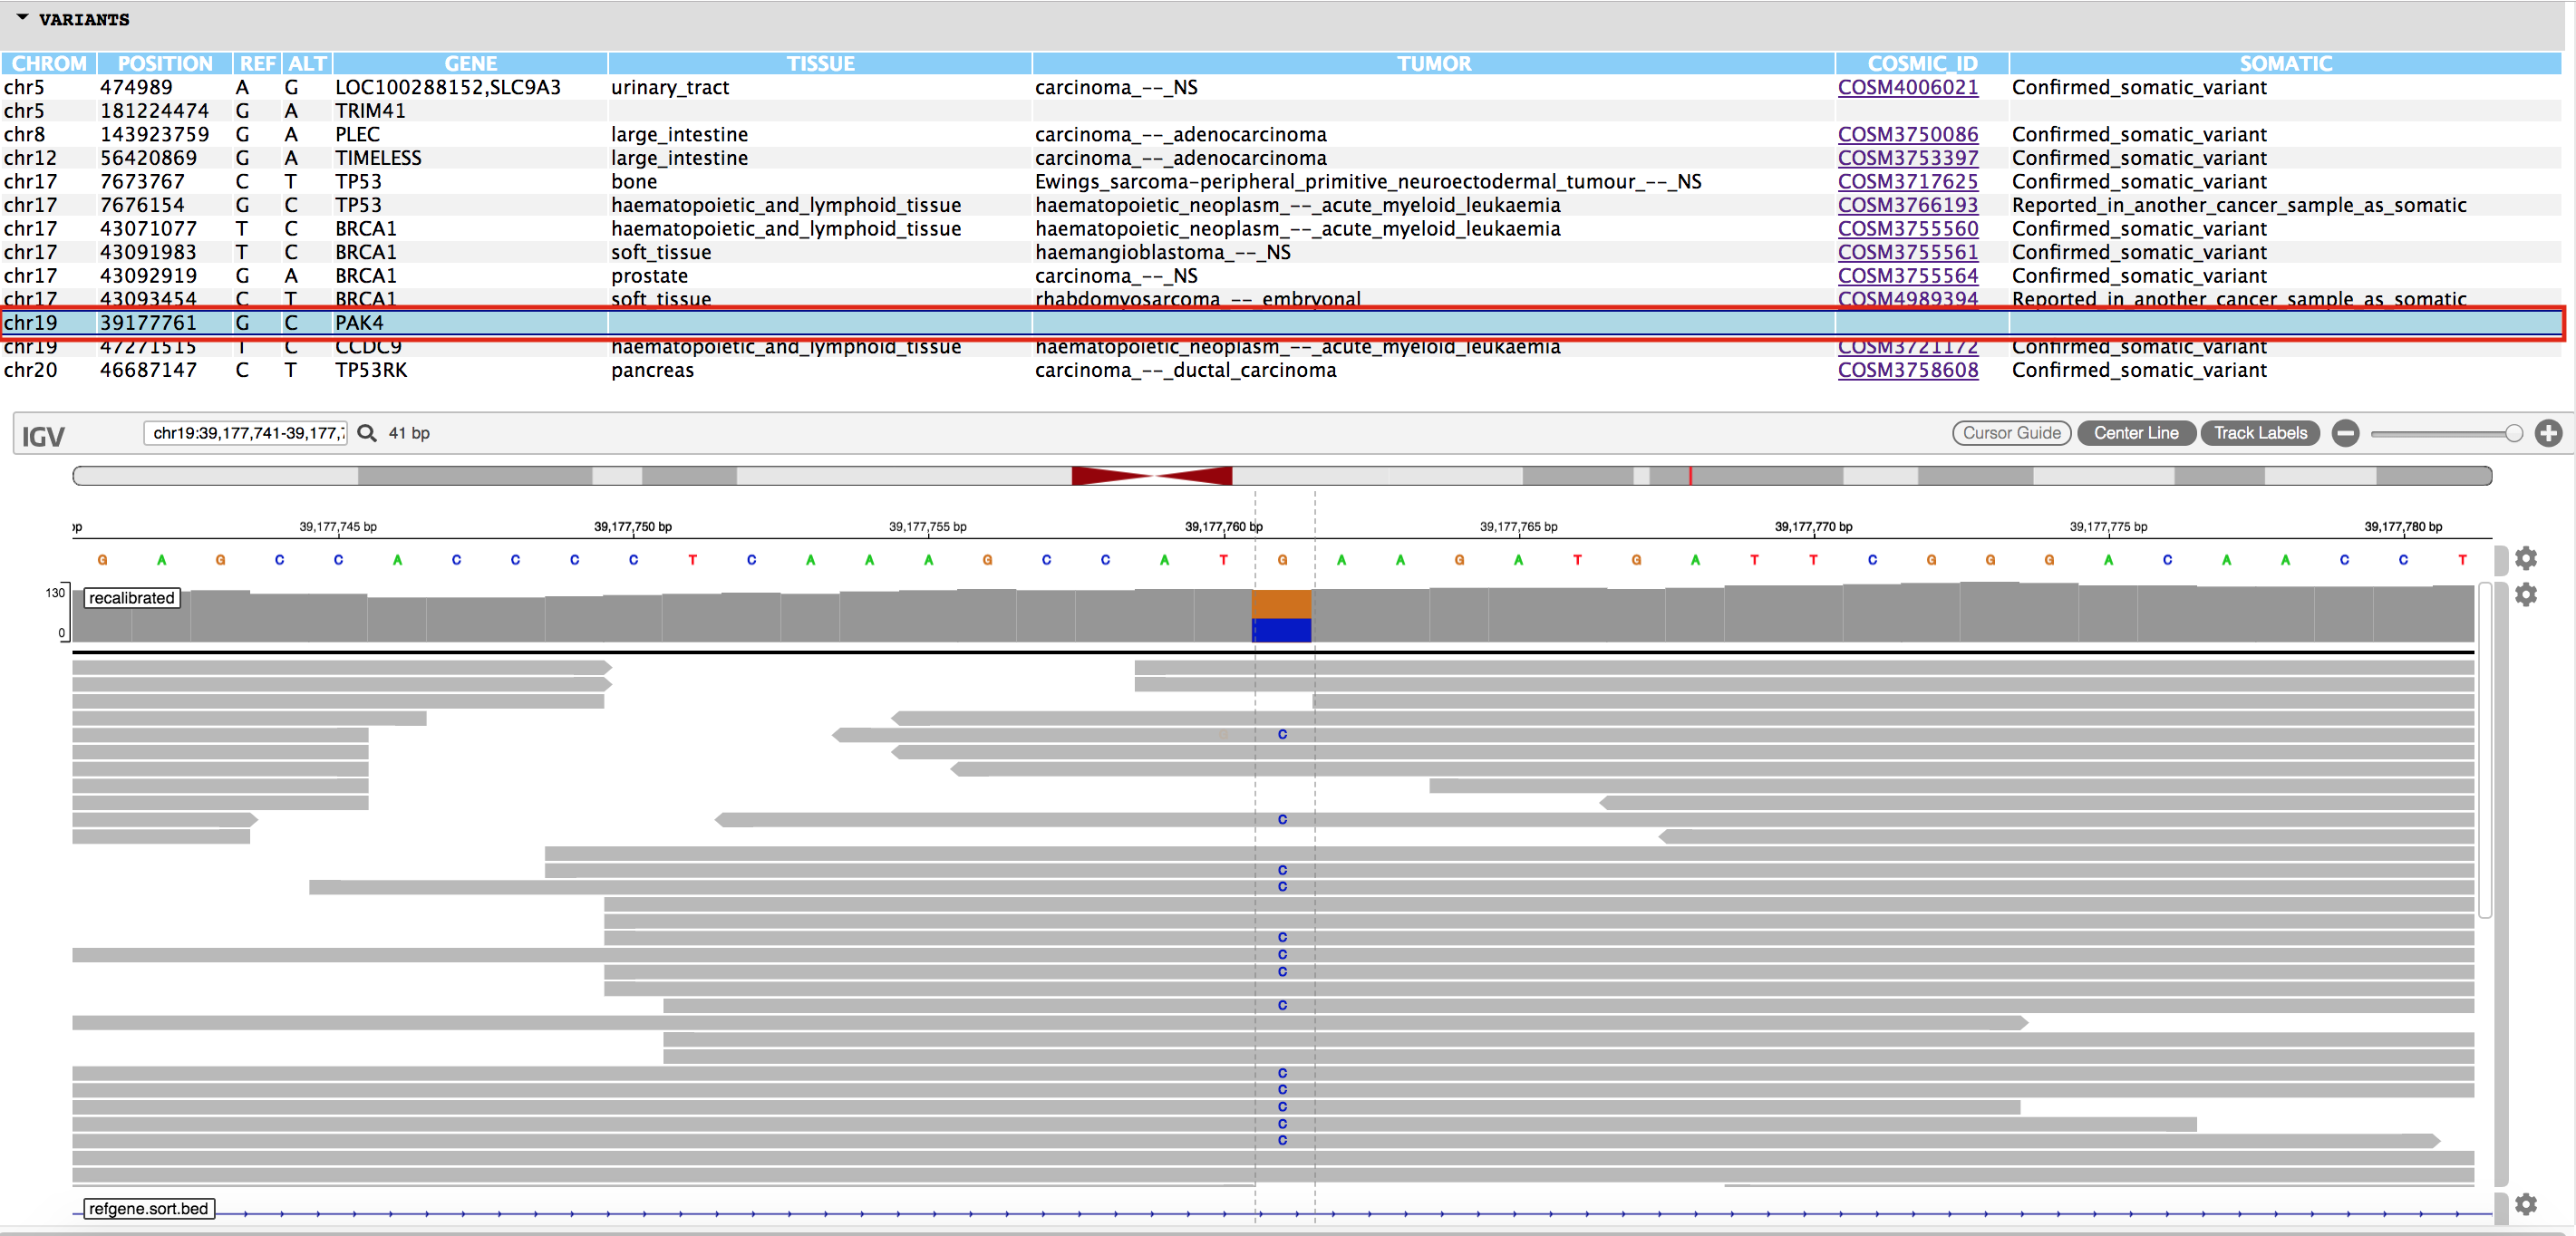Toggle the Track Labels option

tap(2259, 433)
